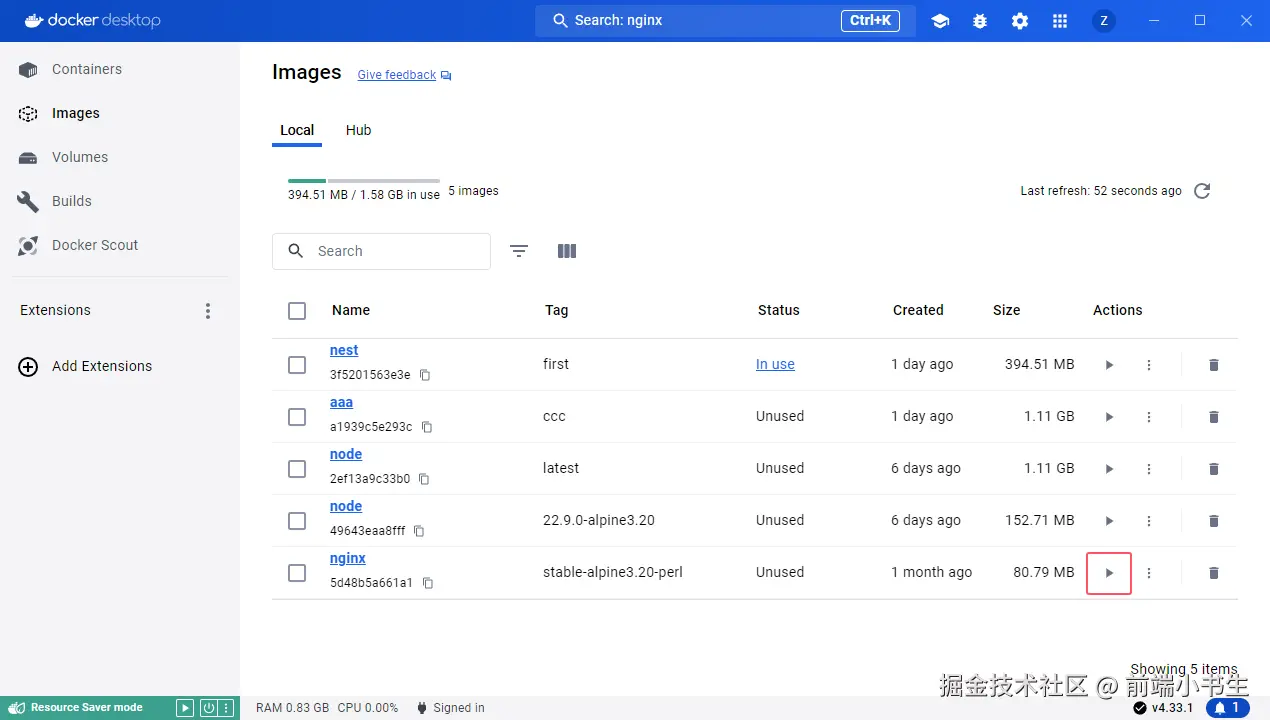Viewport: 1270px width, 720px height.
Task: Go to Containers in sidebar
Action: coord(120,69)
